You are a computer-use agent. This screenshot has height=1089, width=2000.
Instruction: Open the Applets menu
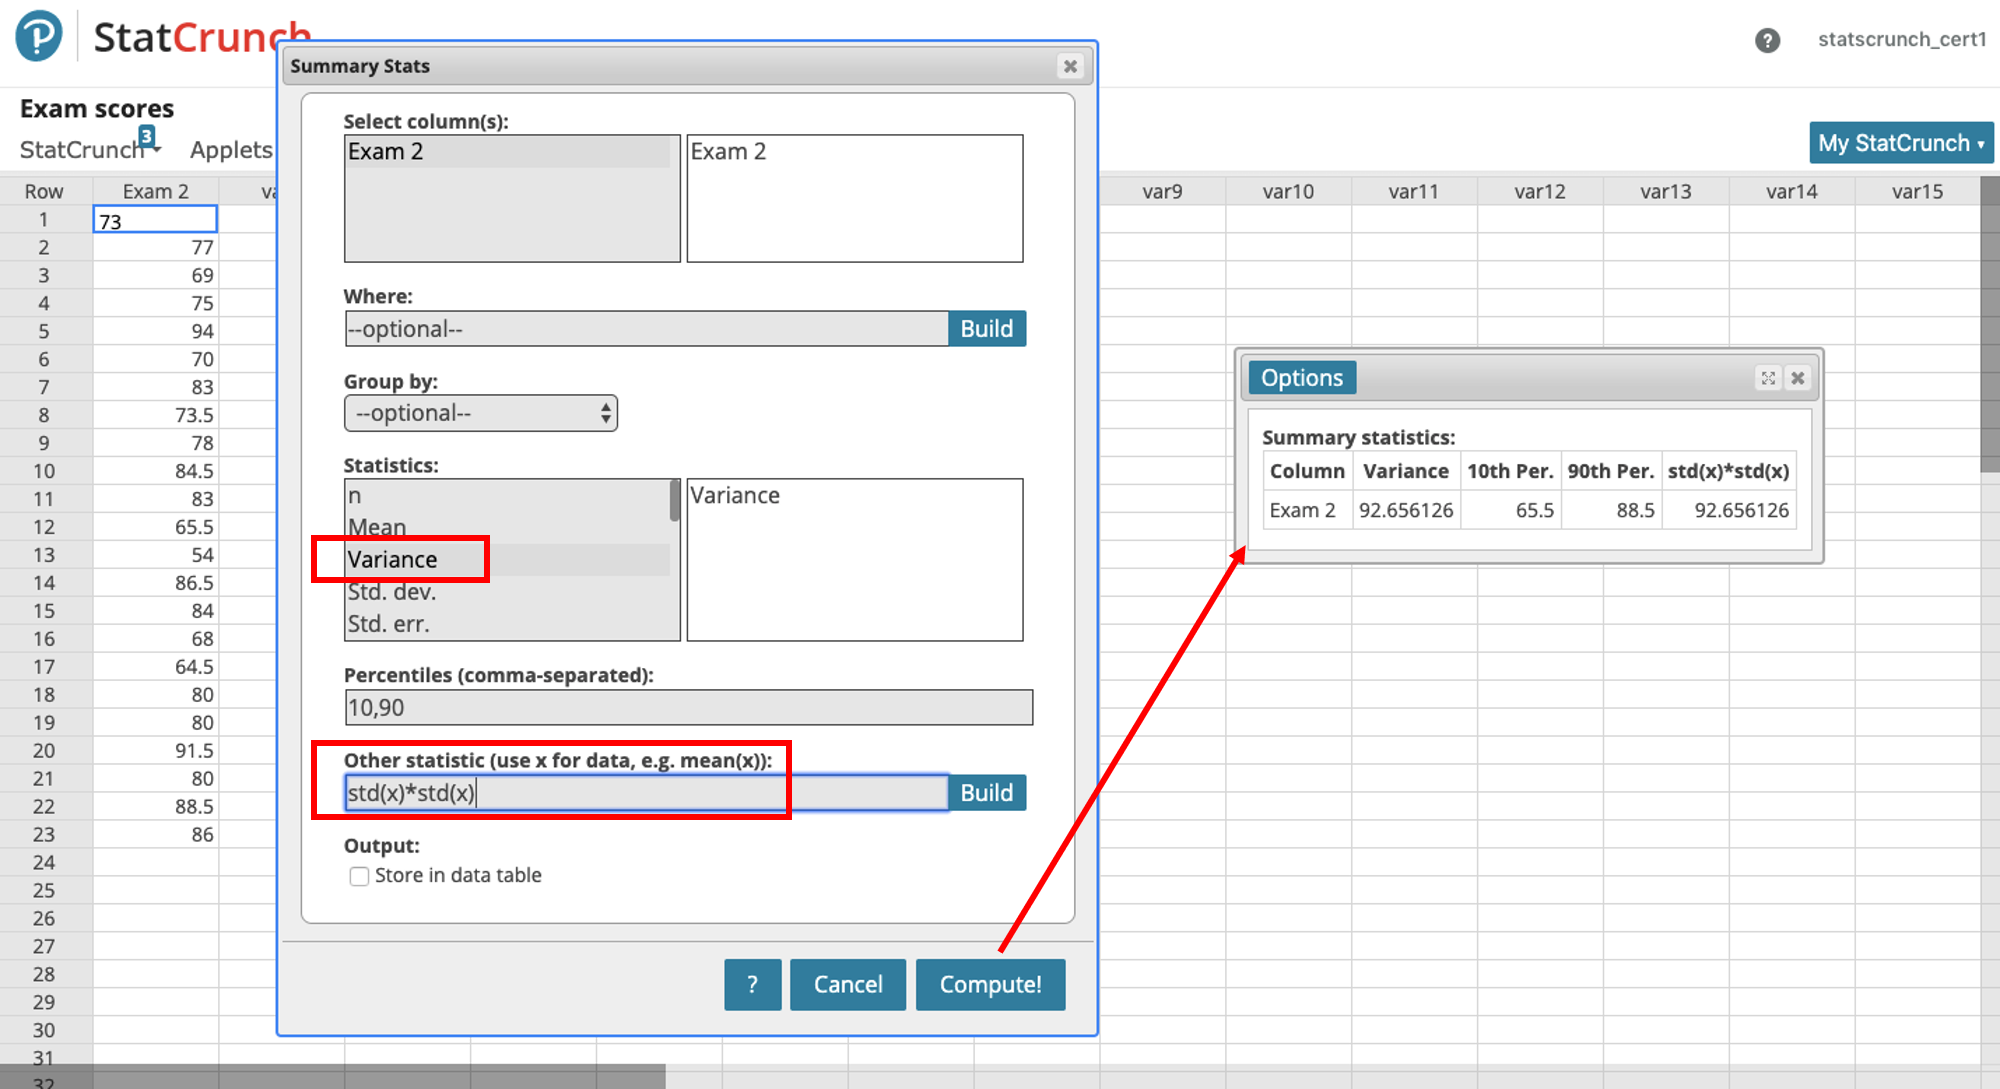tap(231, 150)
